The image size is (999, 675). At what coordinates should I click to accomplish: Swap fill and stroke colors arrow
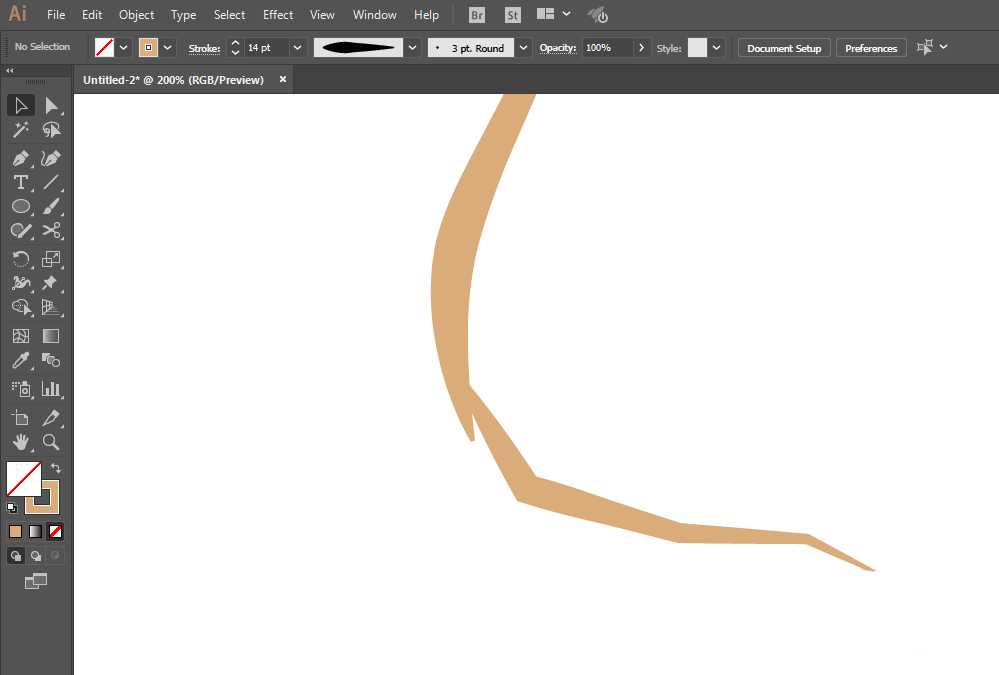point(56,468)
